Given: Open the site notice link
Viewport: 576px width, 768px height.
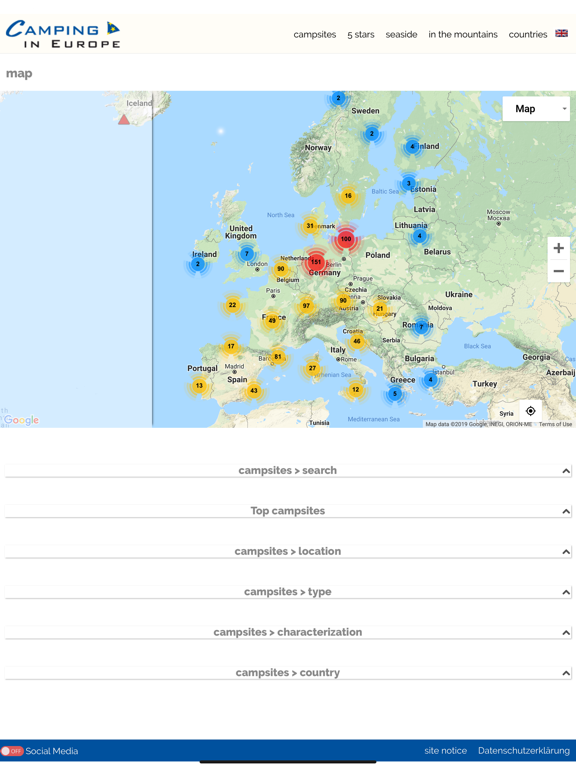Looking at the screenshot, I should click(x=446, y=750).
